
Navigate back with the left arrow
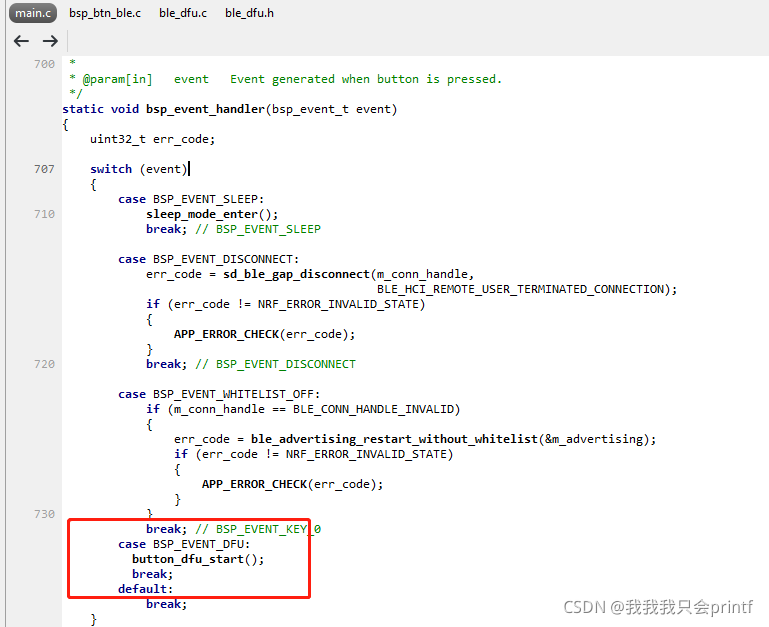(21, 41)
